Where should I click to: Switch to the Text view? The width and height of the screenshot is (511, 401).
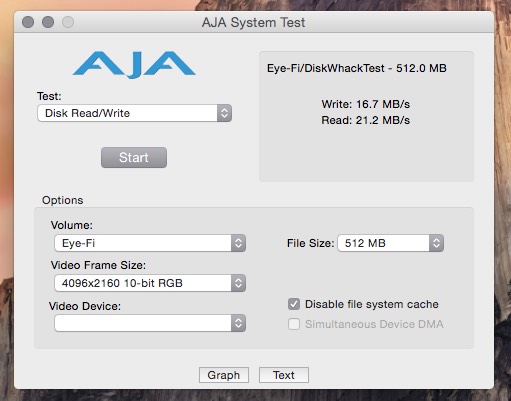click(x=284, y=375)
